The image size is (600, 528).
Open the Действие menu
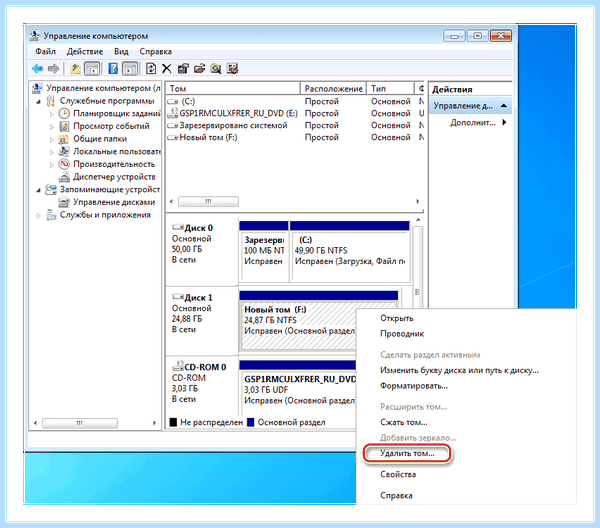(85, 52)
